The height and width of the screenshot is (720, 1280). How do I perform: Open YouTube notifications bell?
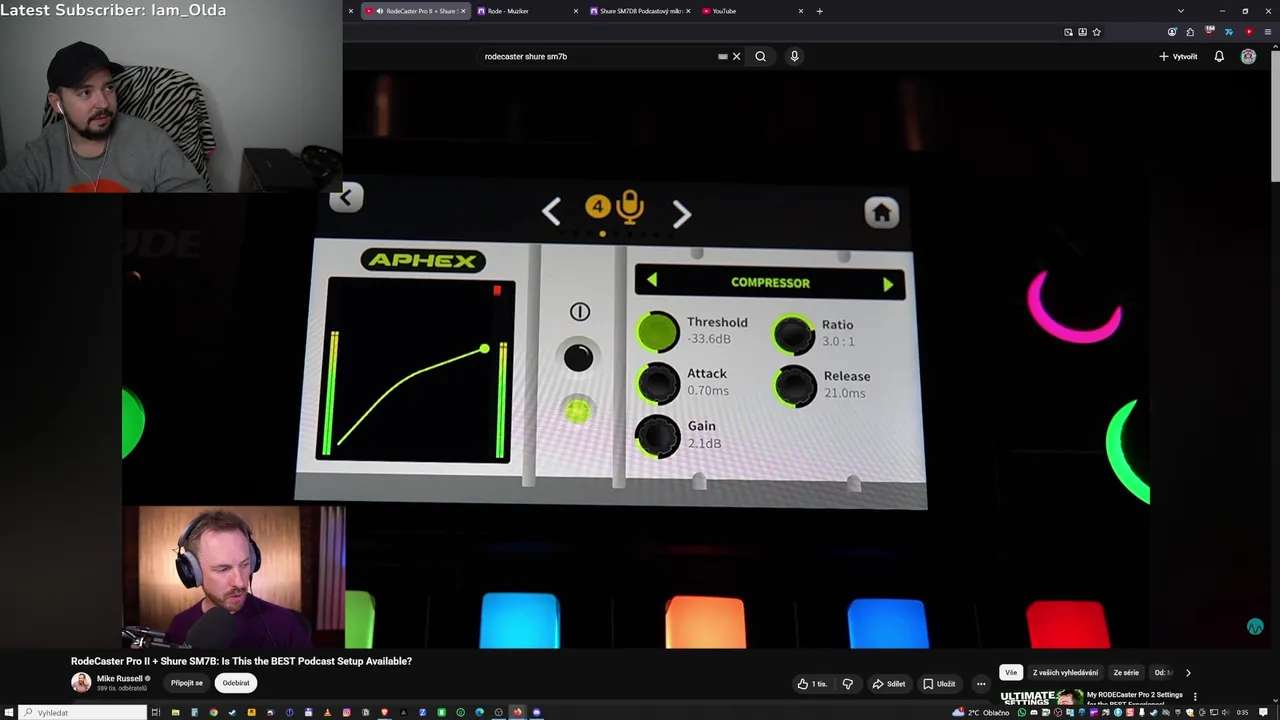click(1219, 56)
